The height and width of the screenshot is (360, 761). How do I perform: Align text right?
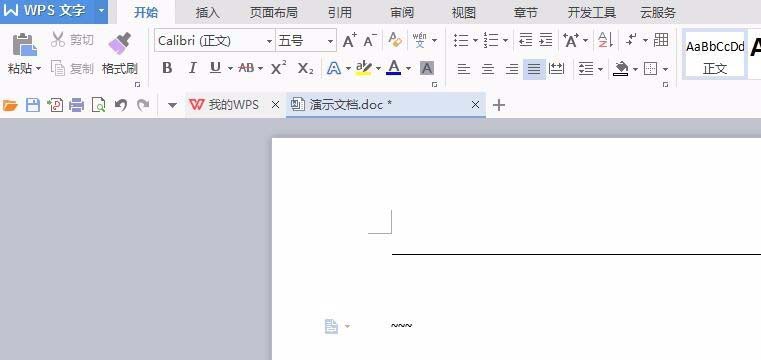512,69
